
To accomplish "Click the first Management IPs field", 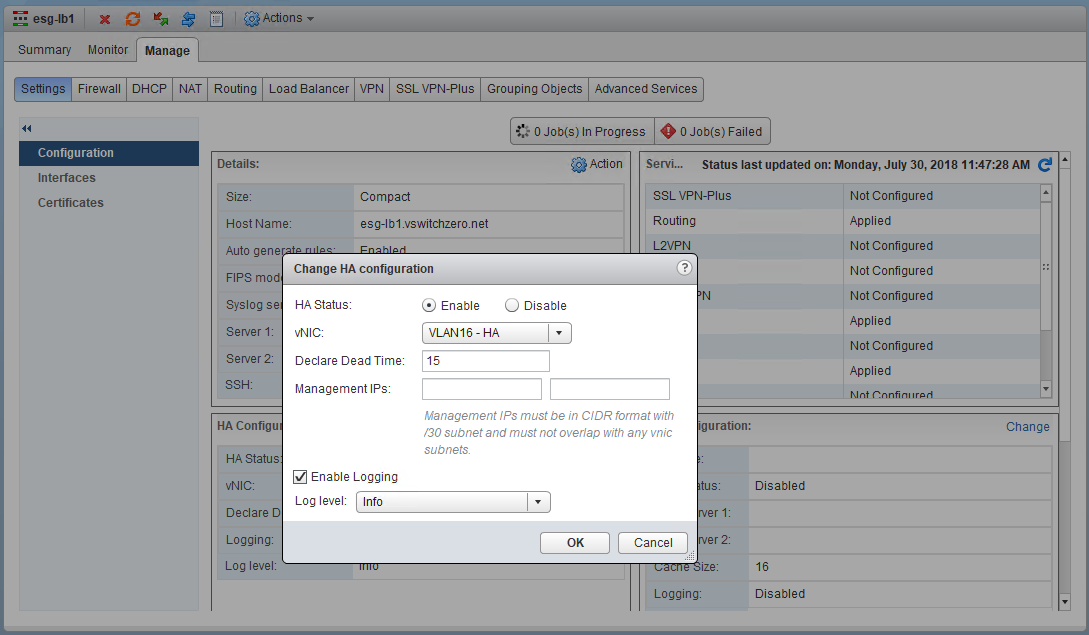I will tap(482, 389).
